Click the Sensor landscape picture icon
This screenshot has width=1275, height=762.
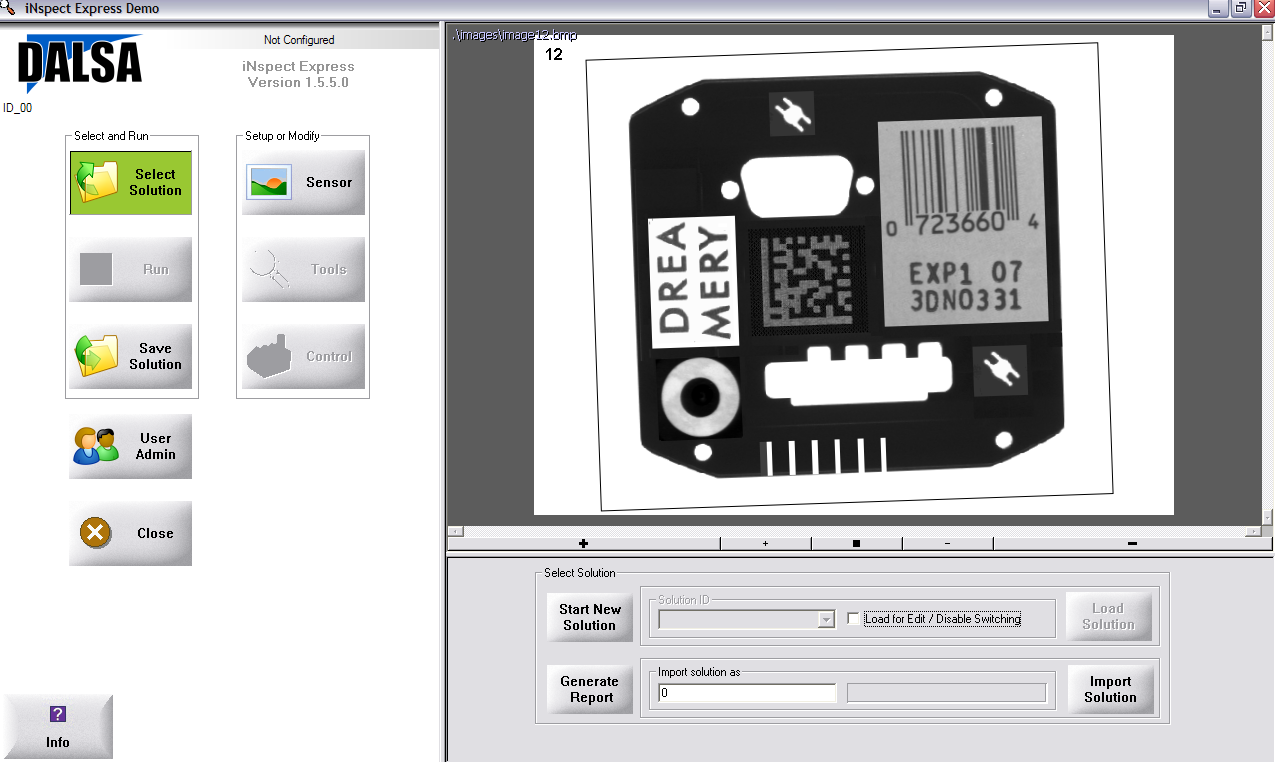(268, 183)
